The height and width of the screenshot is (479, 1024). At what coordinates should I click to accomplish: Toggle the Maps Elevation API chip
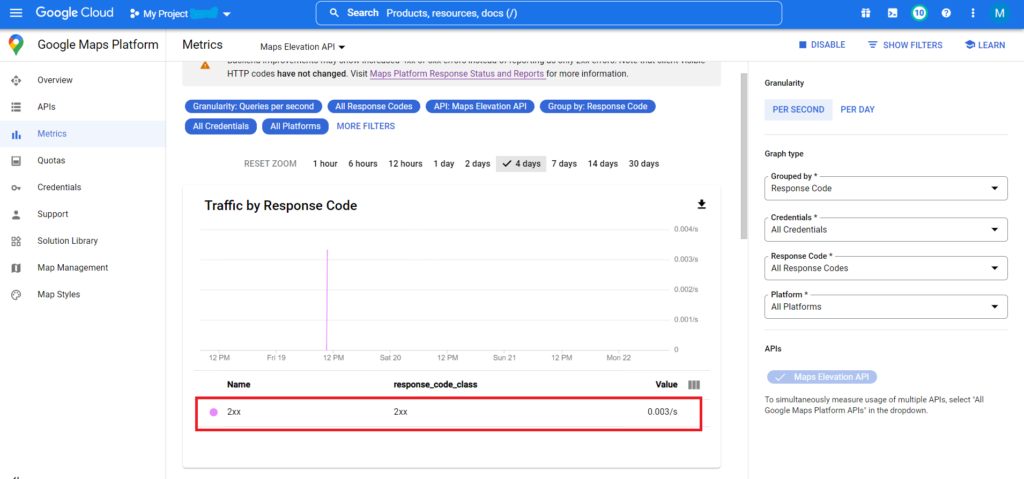(x=822, y=377)
